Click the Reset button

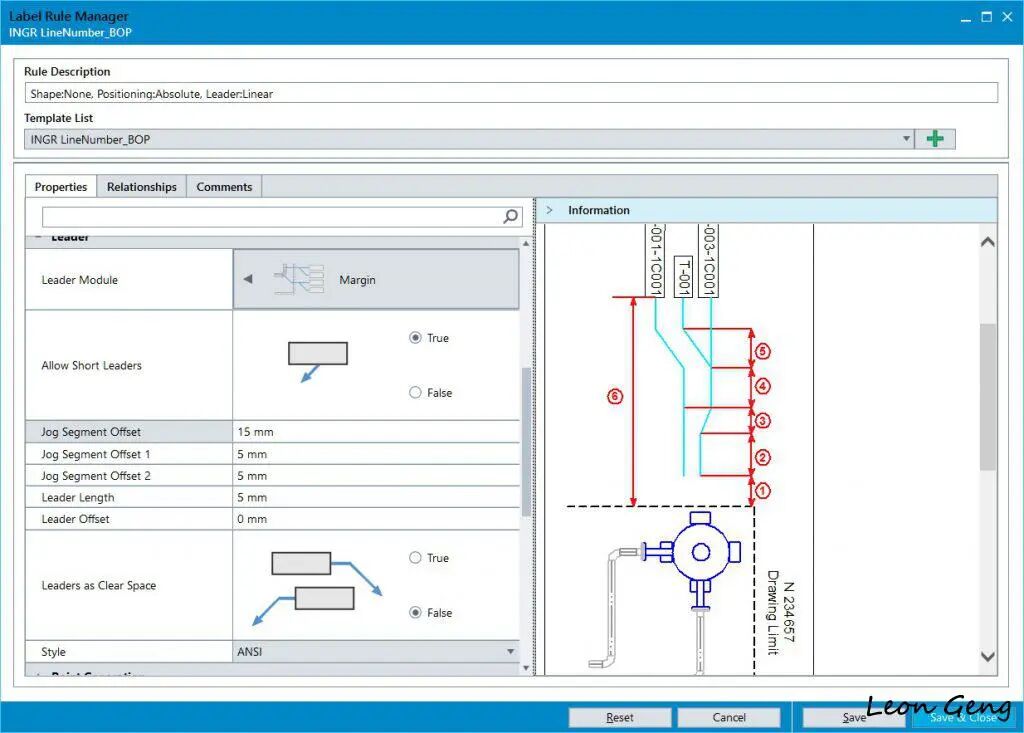point(620,717)
